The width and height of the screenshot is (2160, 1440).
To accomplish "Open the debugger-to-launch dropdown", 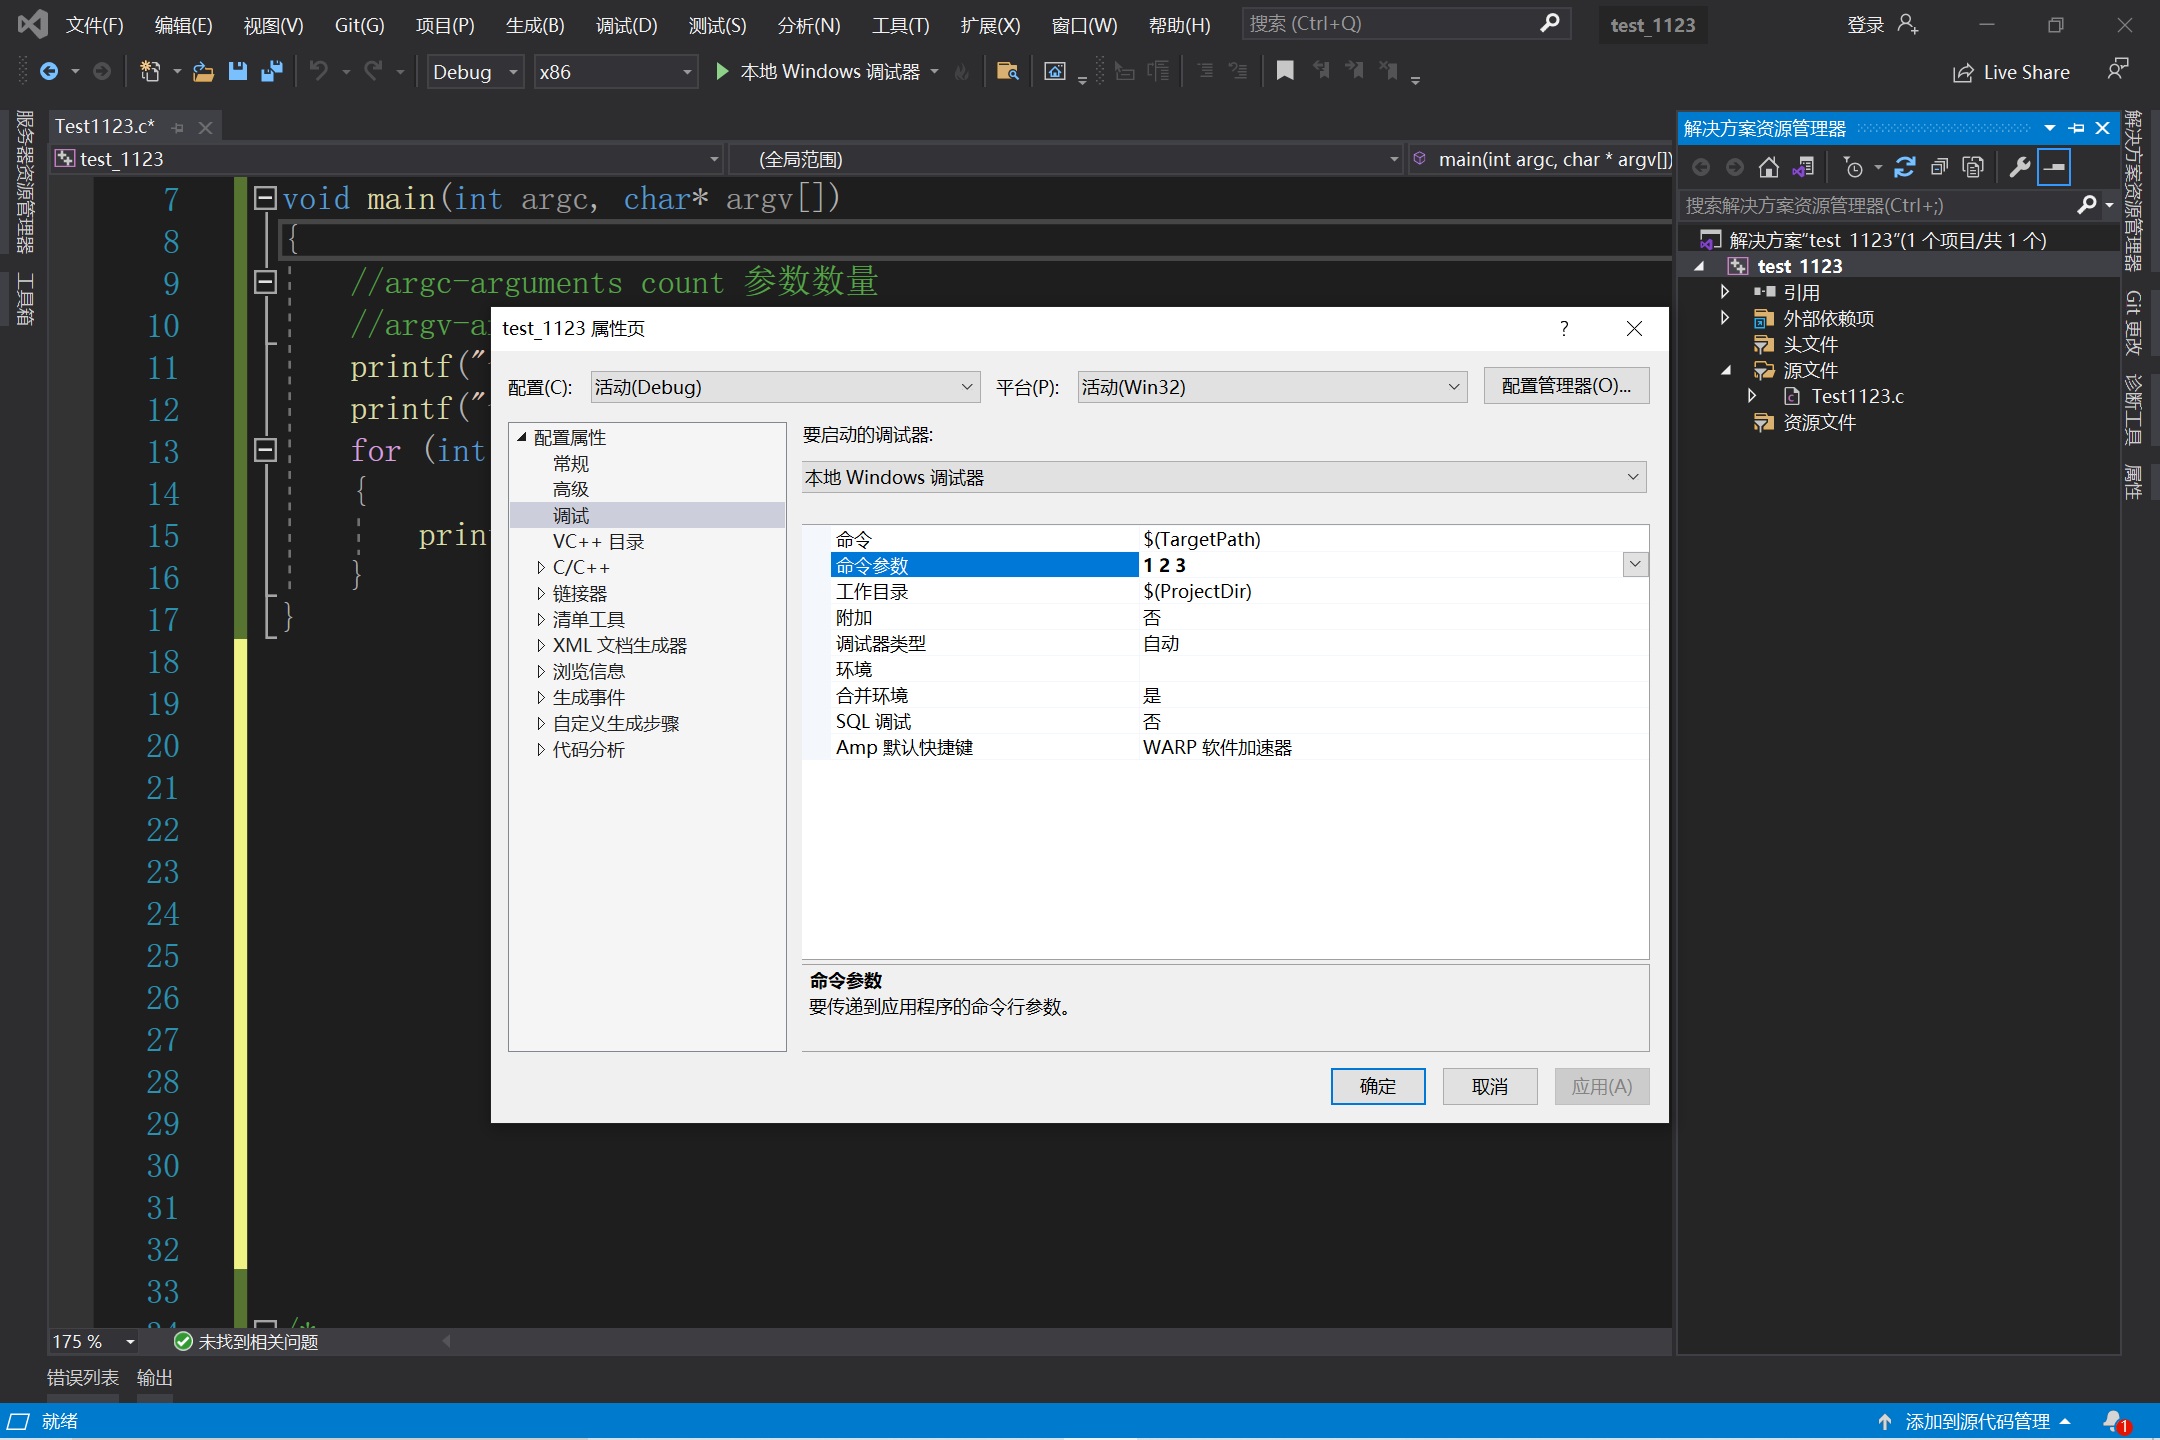I will pyautogui.click(x=1223, y=477).
